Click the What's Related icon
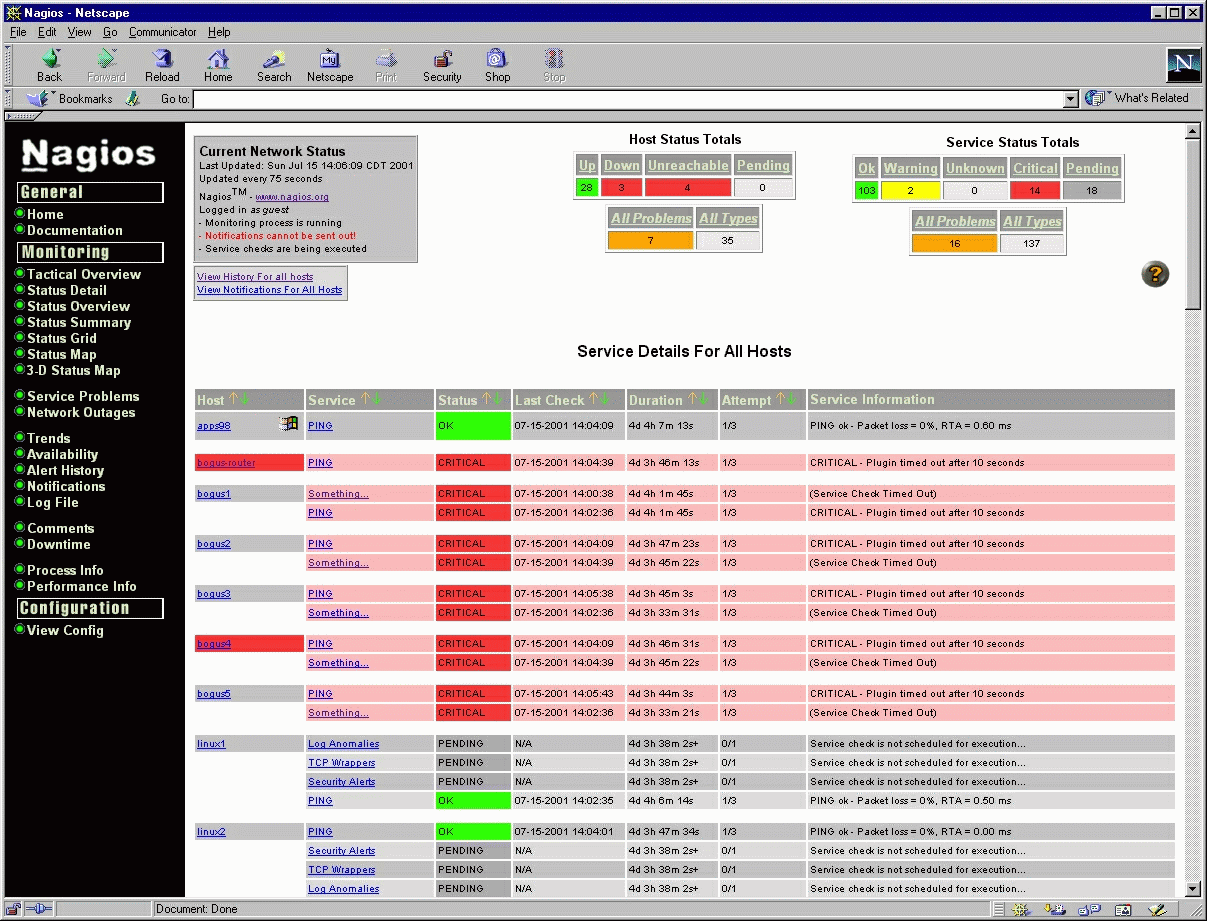Viewport: 1207px width, 921px height. [1096, 98]
